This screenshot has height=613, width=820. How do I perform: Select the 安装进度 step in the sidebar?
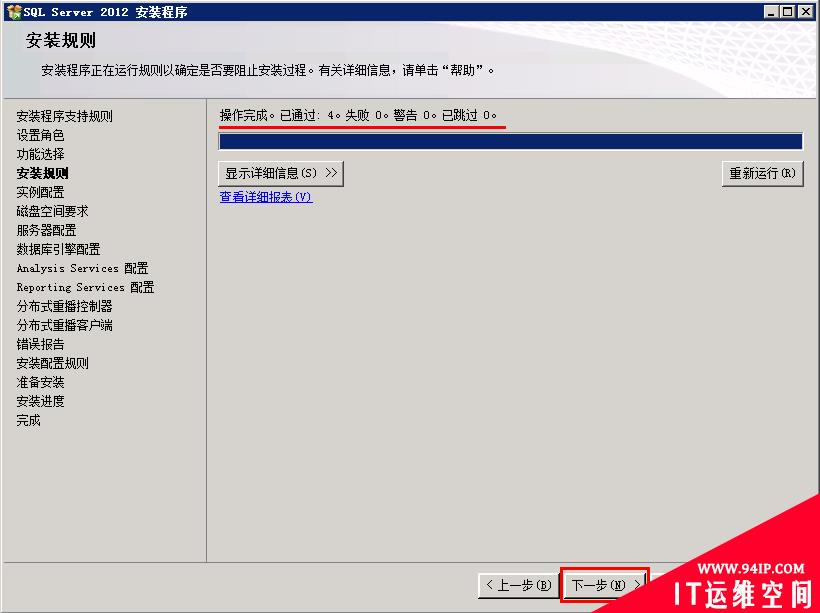pos(40,401)
